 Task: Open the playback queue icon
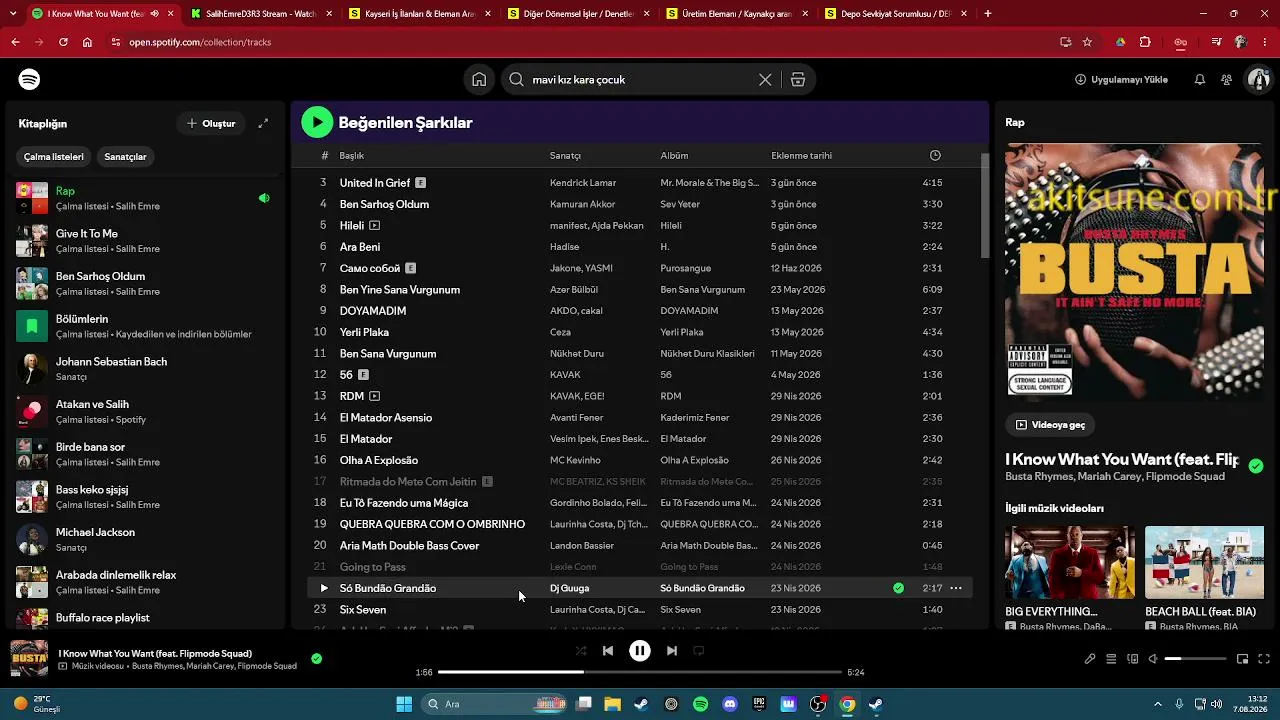[1111, 659]
